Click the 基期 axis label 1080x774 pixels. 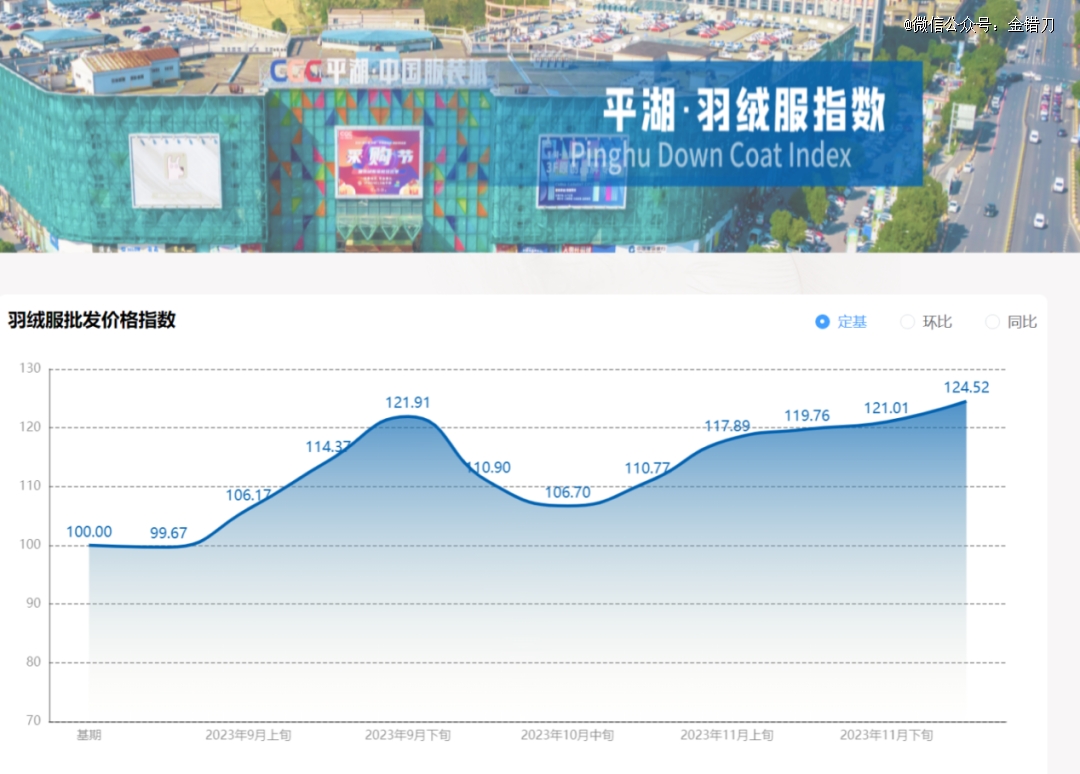pos(89,735)
